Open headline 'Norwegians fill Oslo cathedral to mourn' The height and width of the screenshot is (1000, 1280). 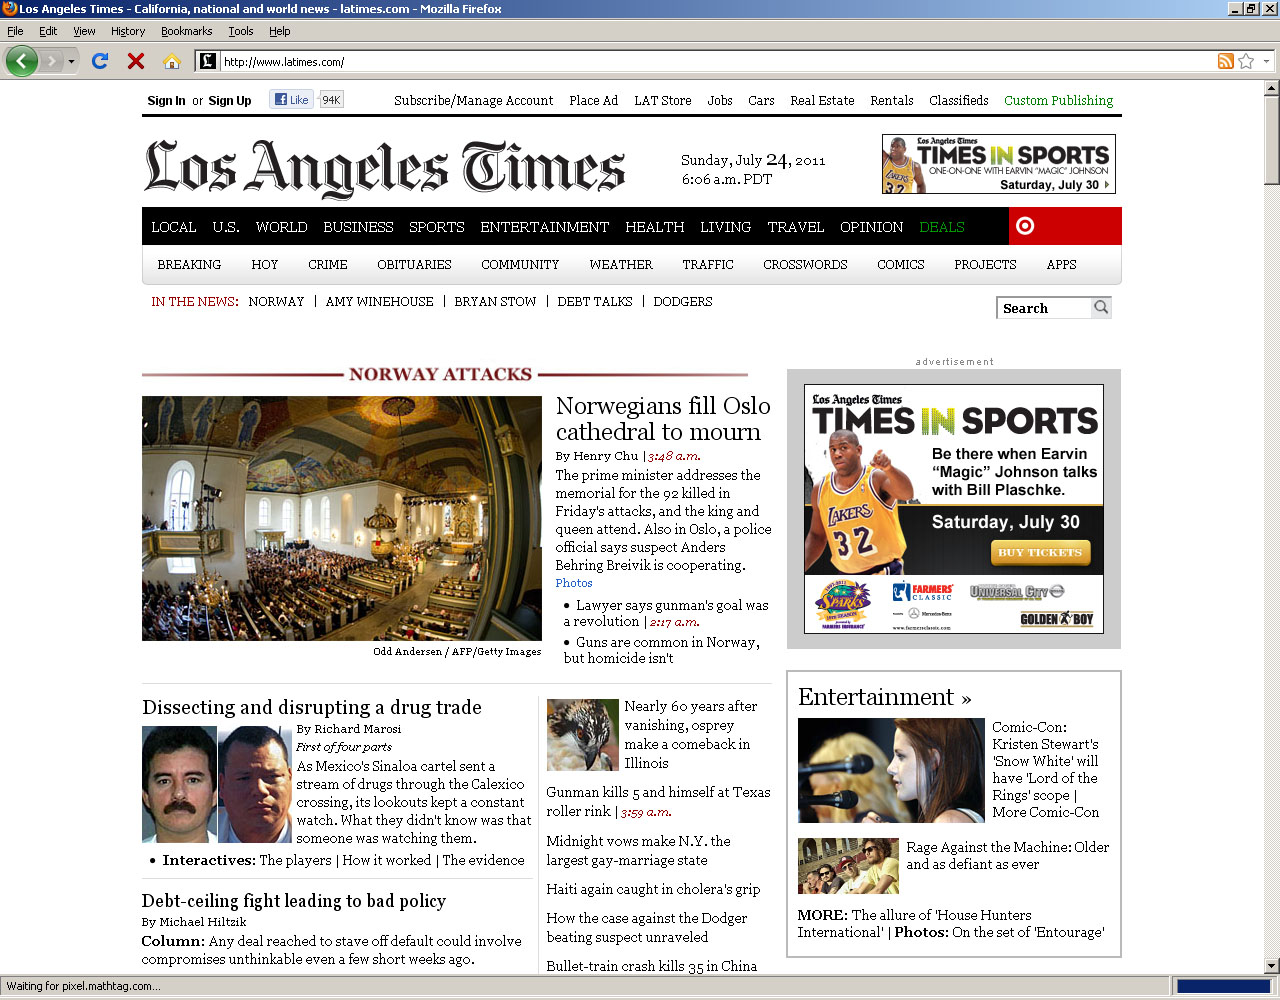point(663,419)
